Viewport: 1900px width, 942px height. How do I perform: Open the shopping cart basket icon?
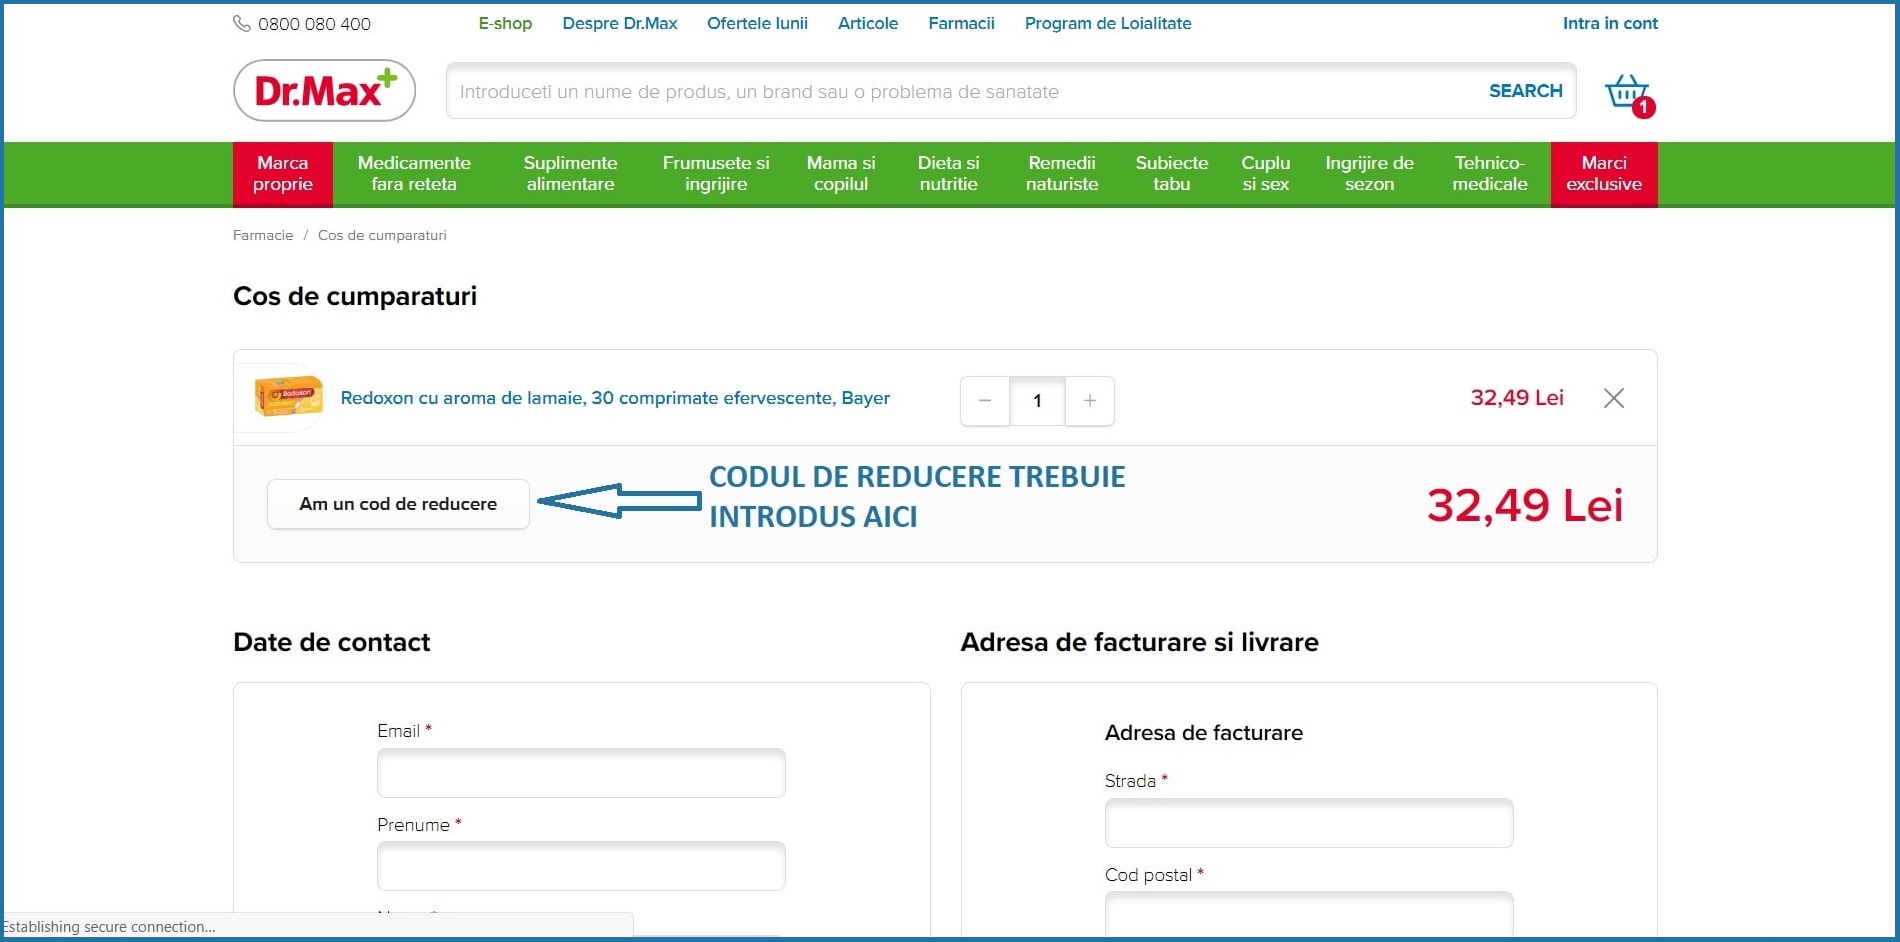pyautogui.click(x=1629, y=94)
